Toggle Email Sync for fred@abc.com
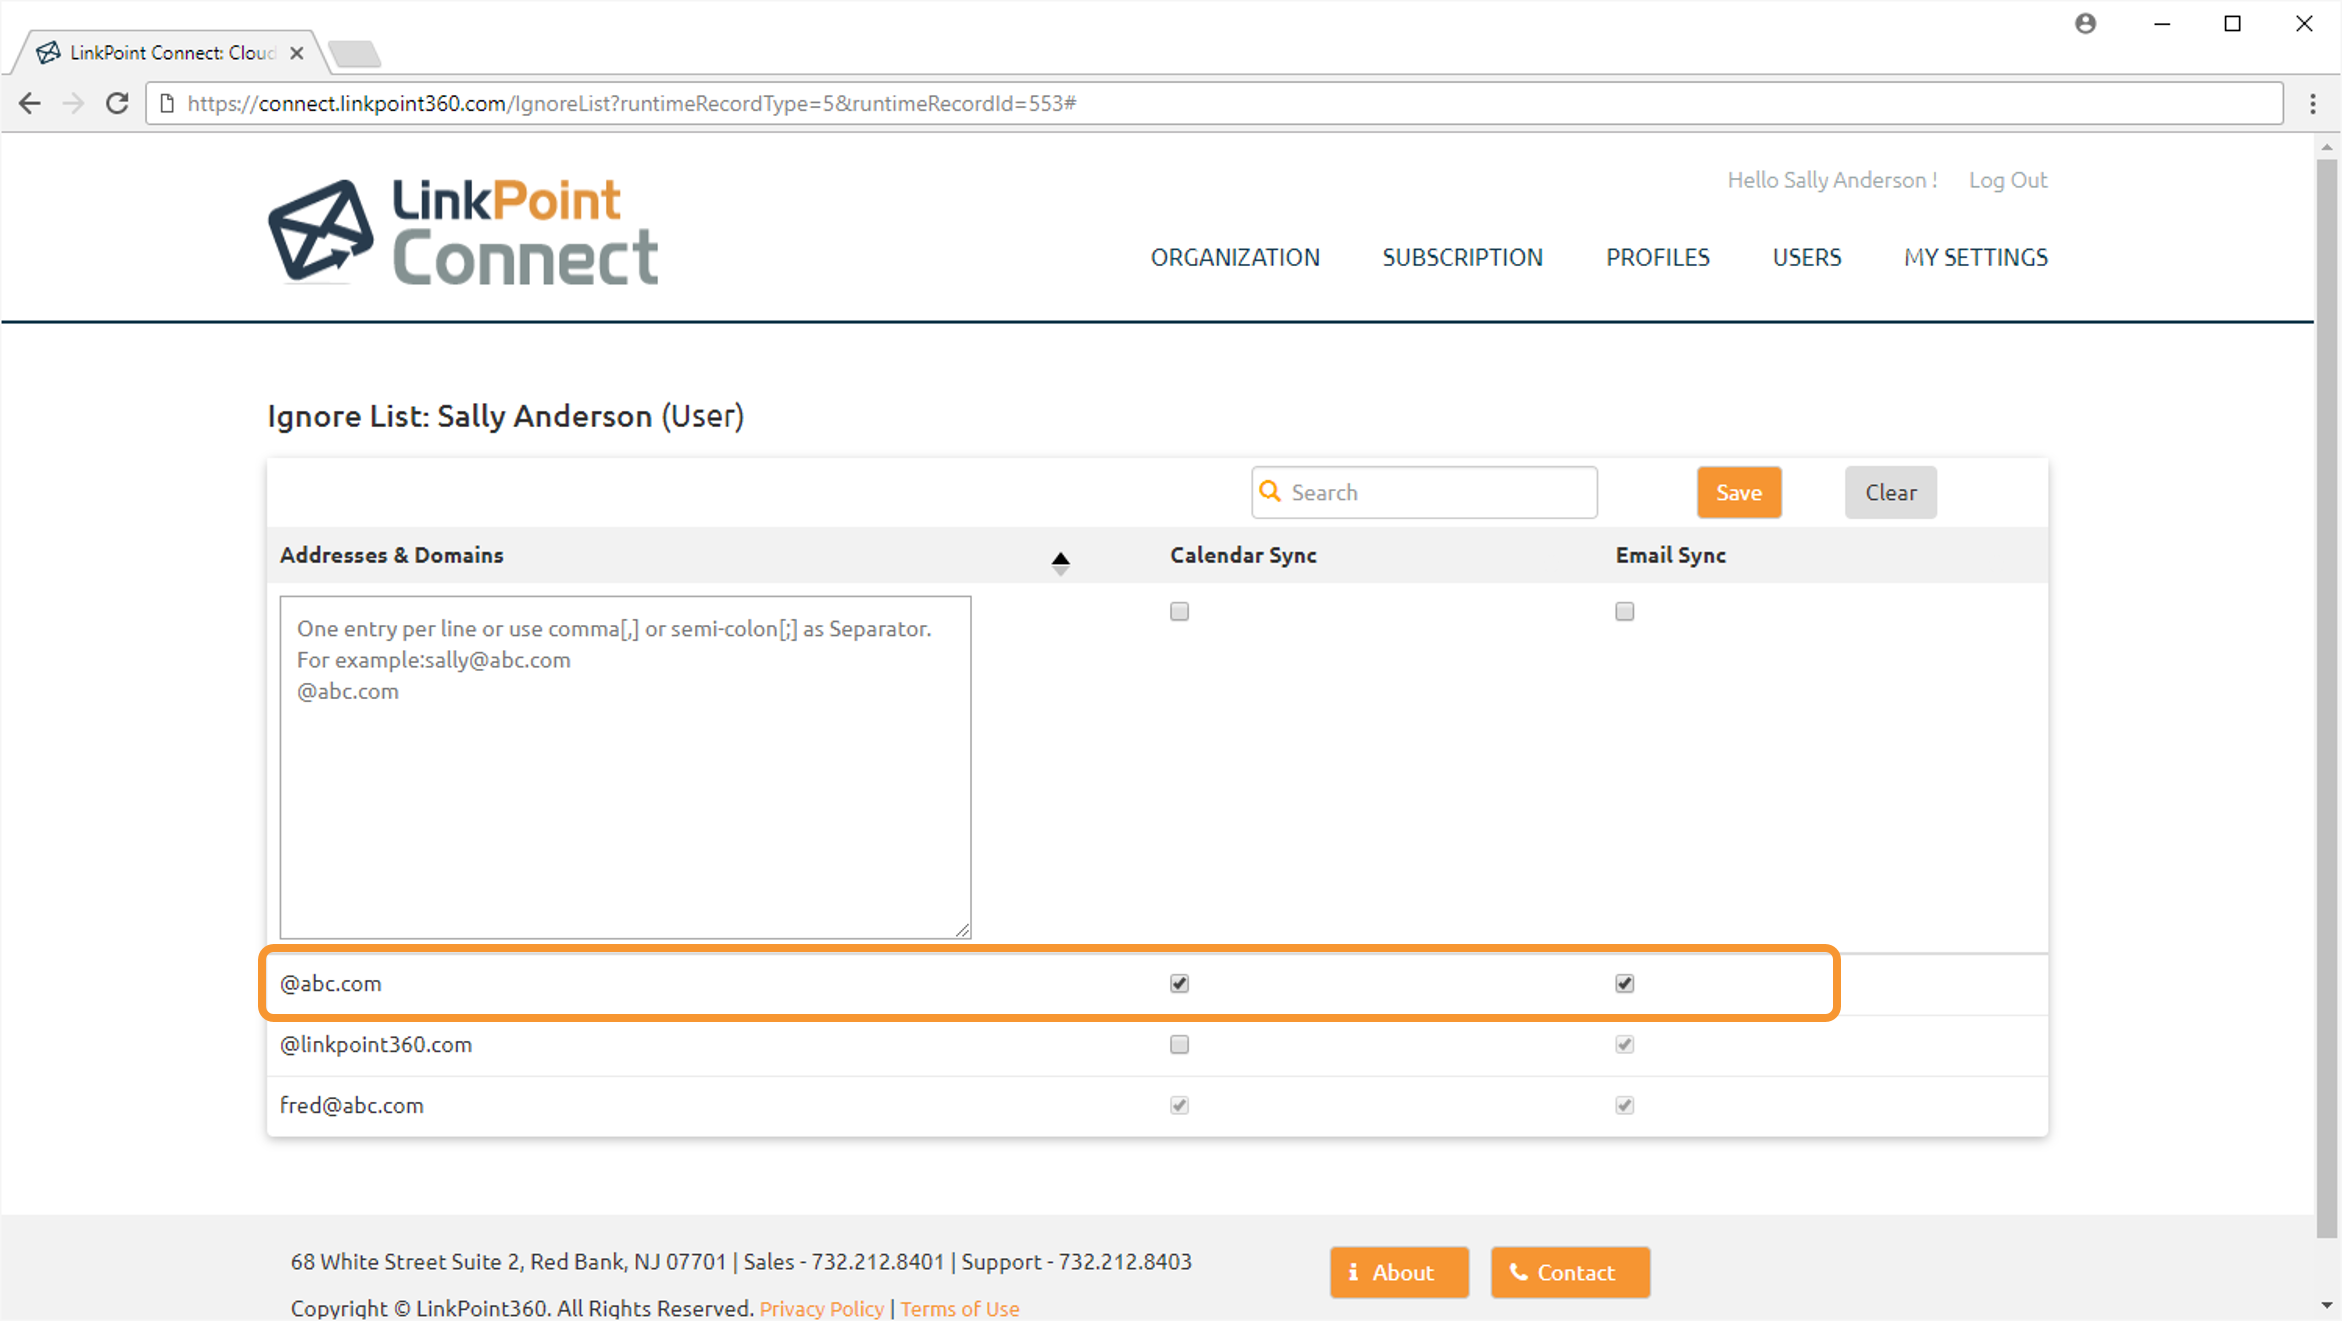This screenshot has height=1321, width=2342. pos(1624,1105)
